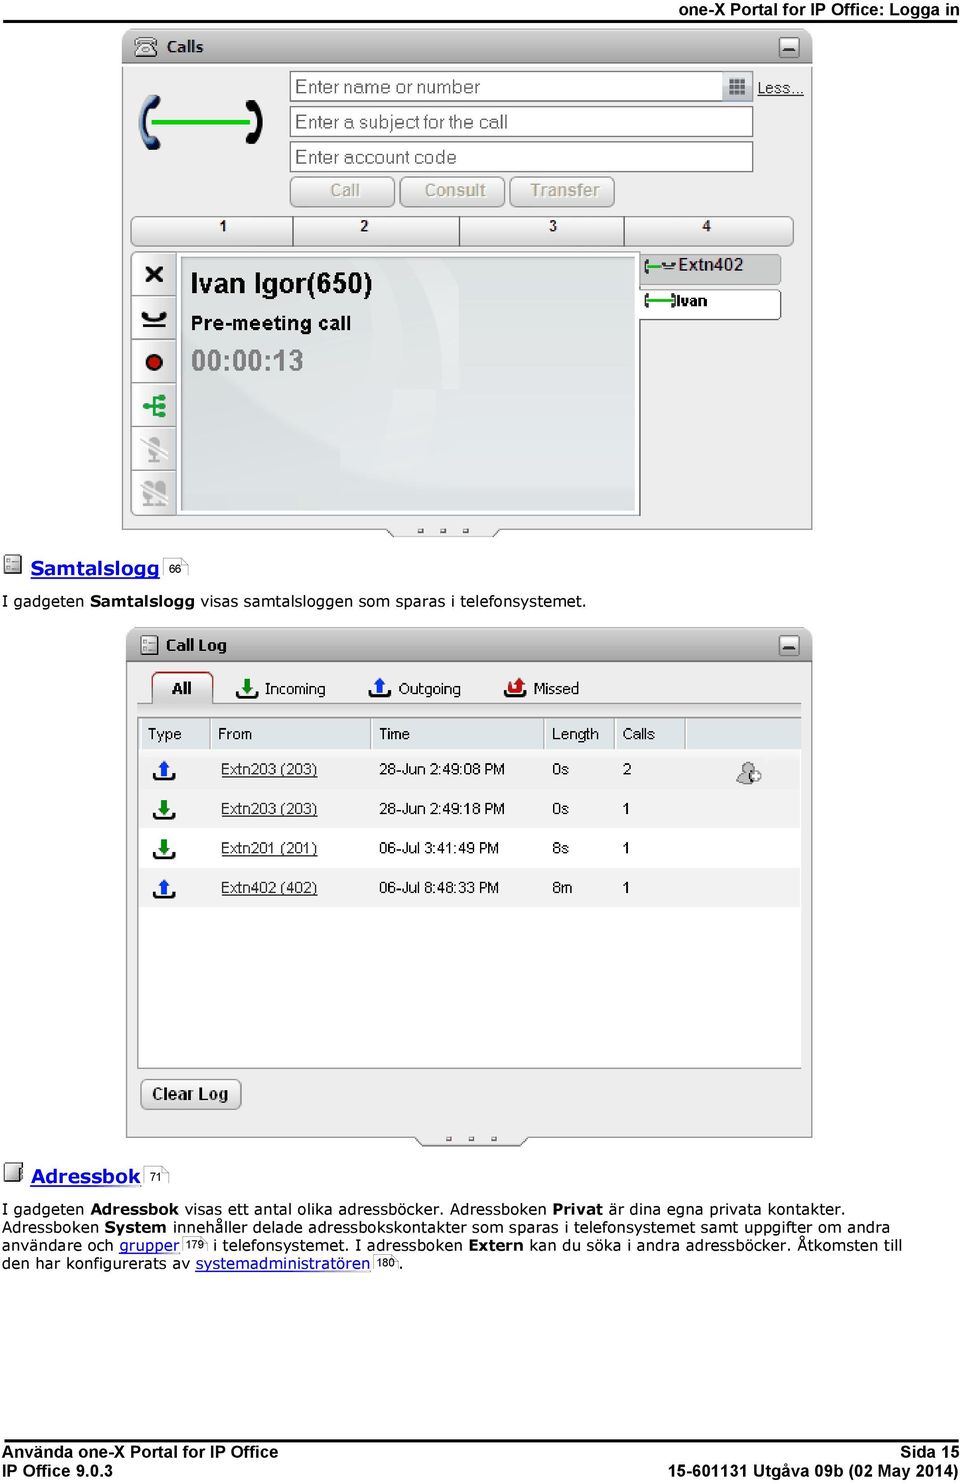Screen dimensions: 960x1483
Task: Click the Samtalslogg section icon
Action: pos(13,565)
